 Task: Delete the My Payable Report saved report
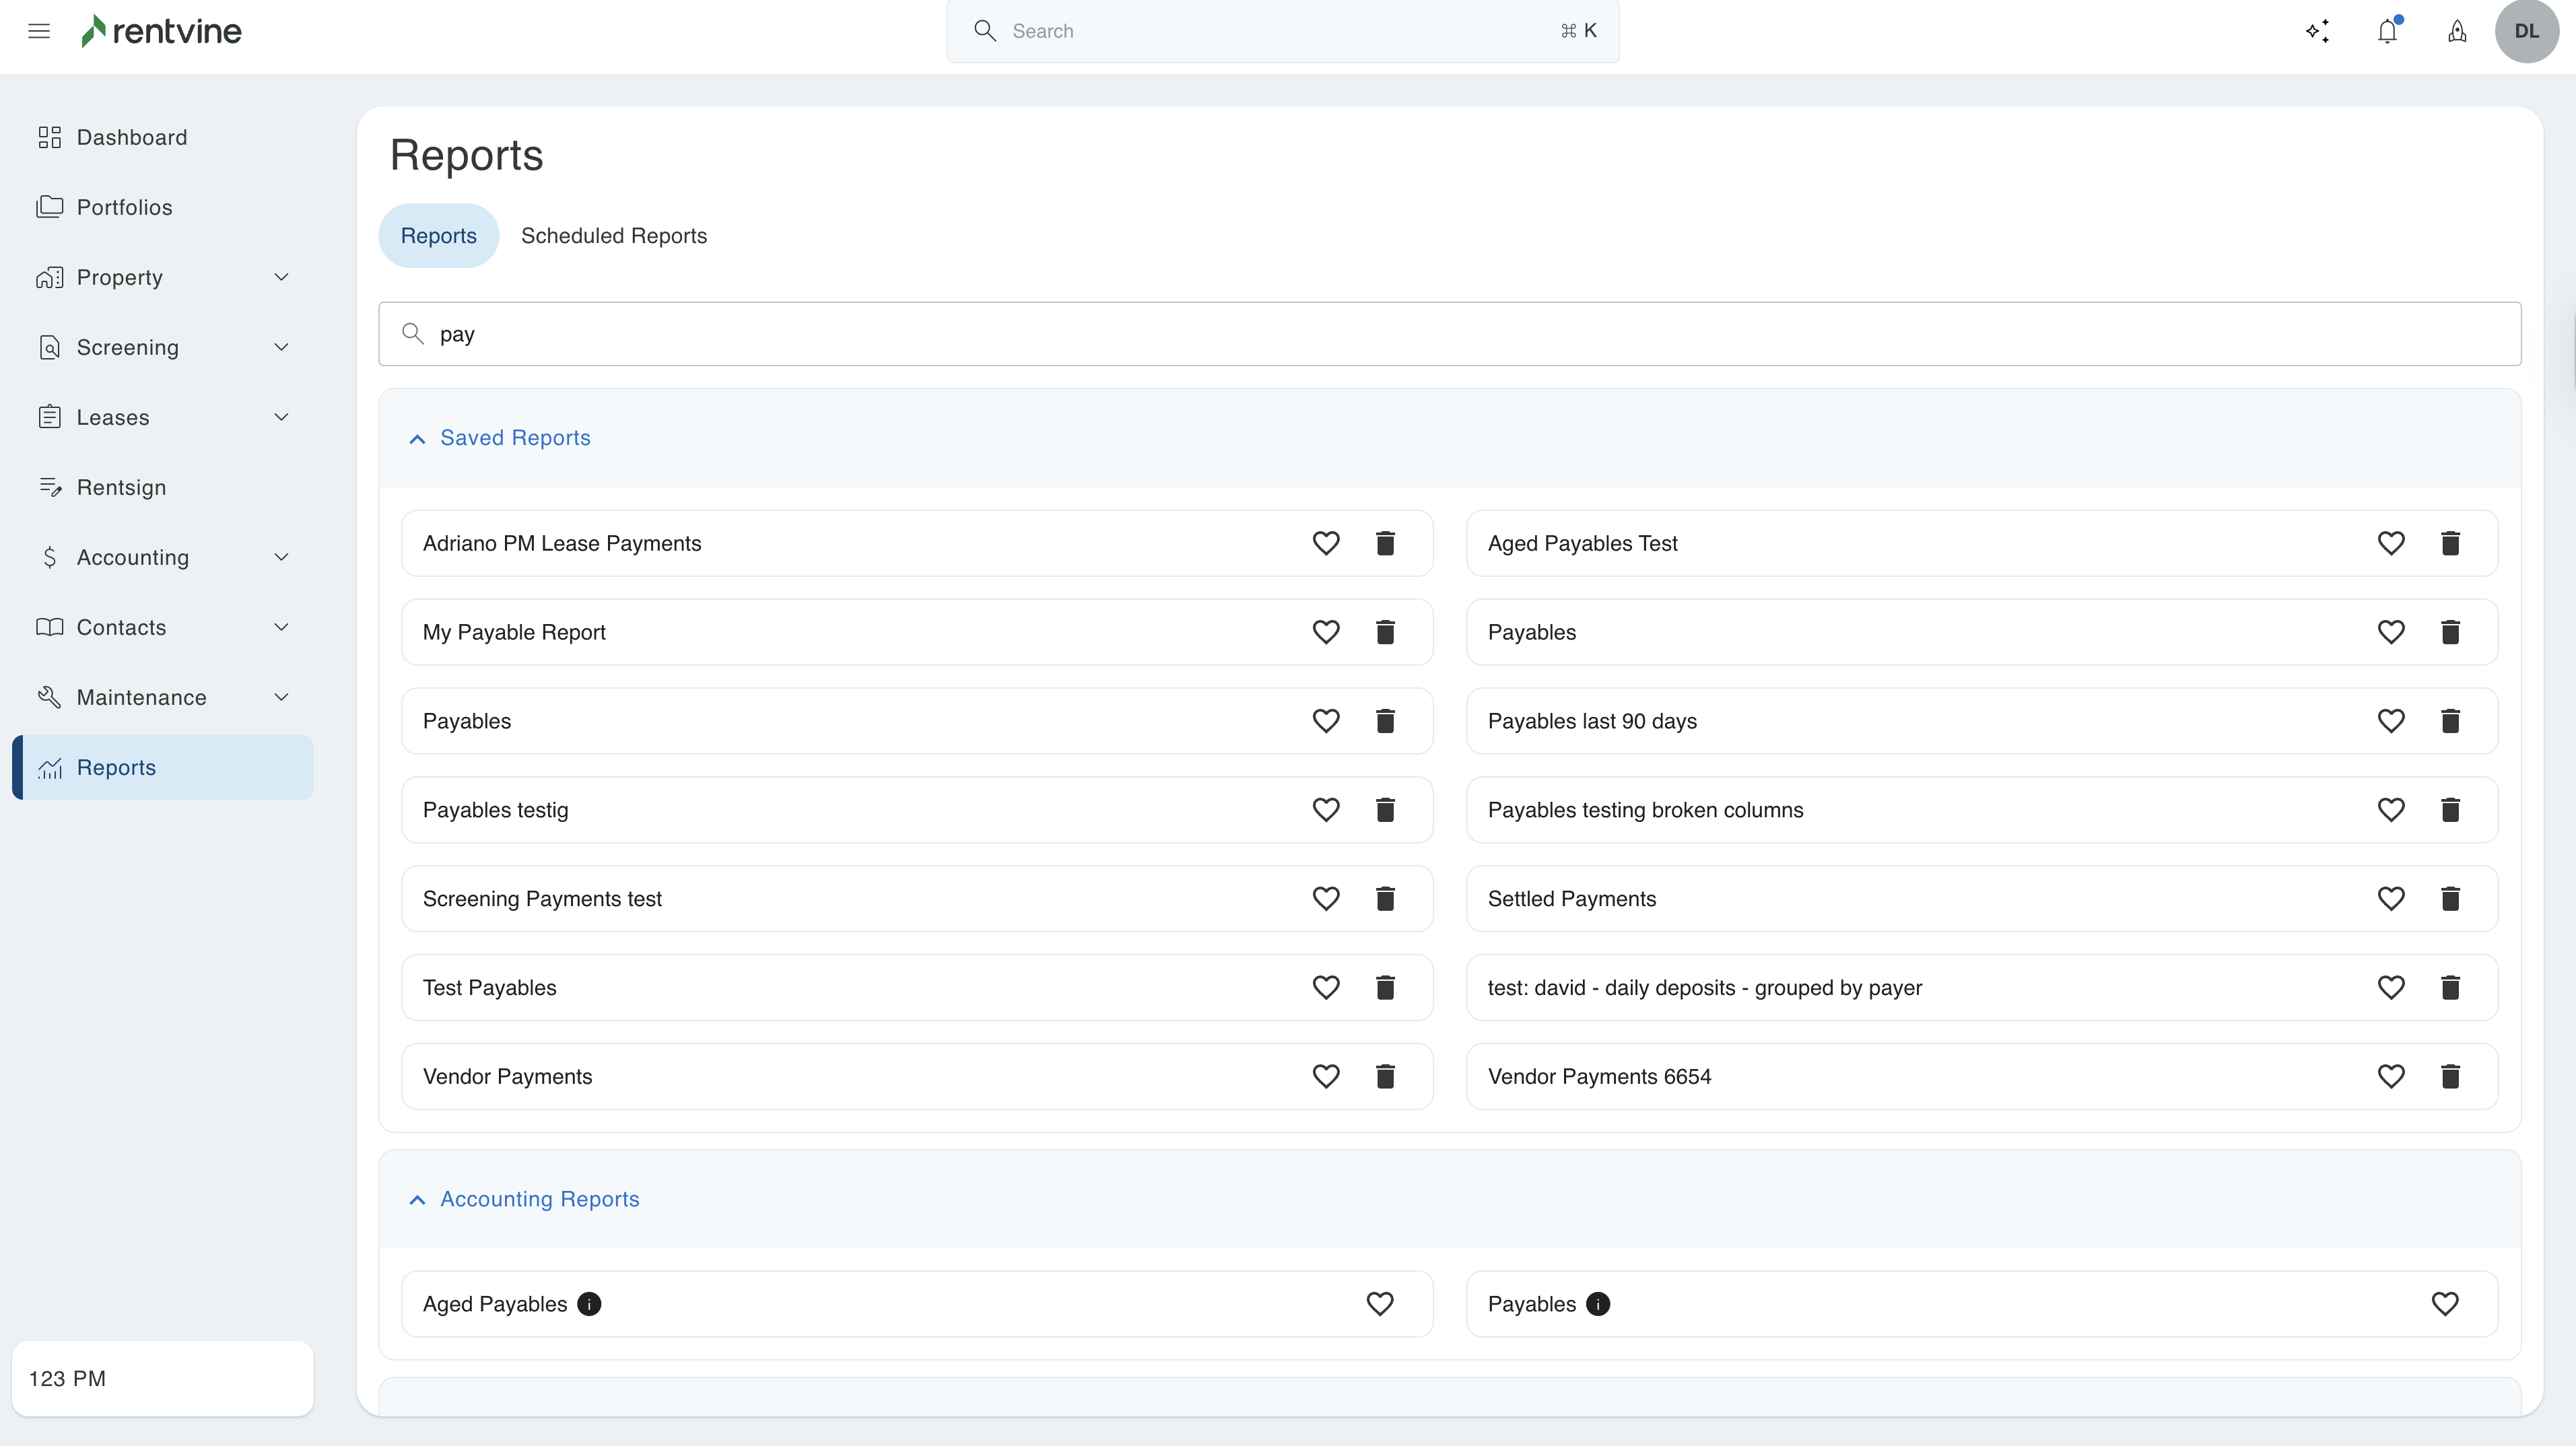coord(1385,632)
